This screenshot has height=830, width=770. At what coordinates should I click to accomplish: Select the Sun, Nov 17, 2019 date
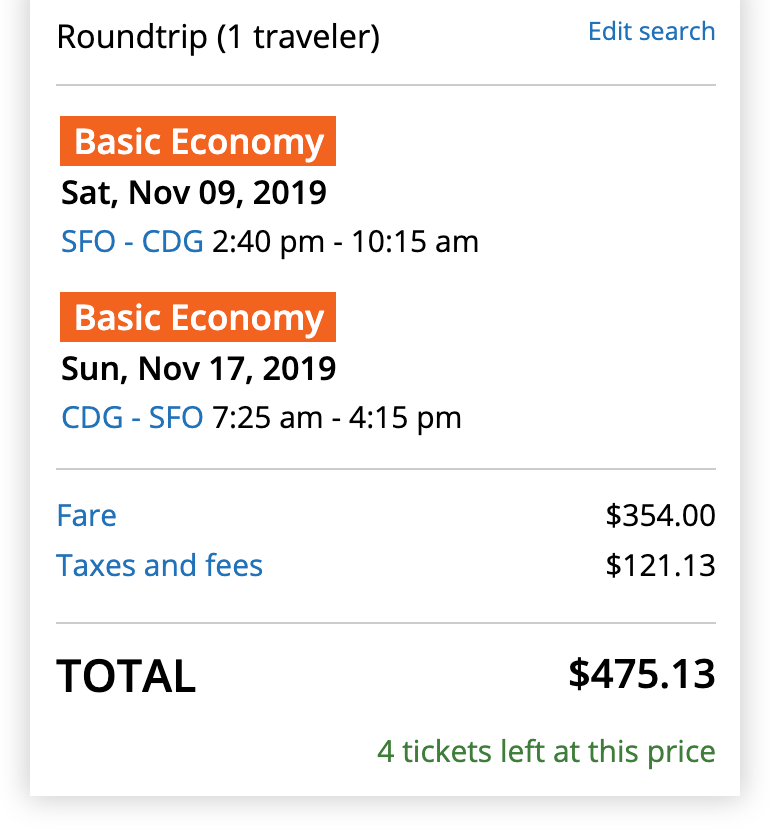pyautogui.click(x=199, y=368)
